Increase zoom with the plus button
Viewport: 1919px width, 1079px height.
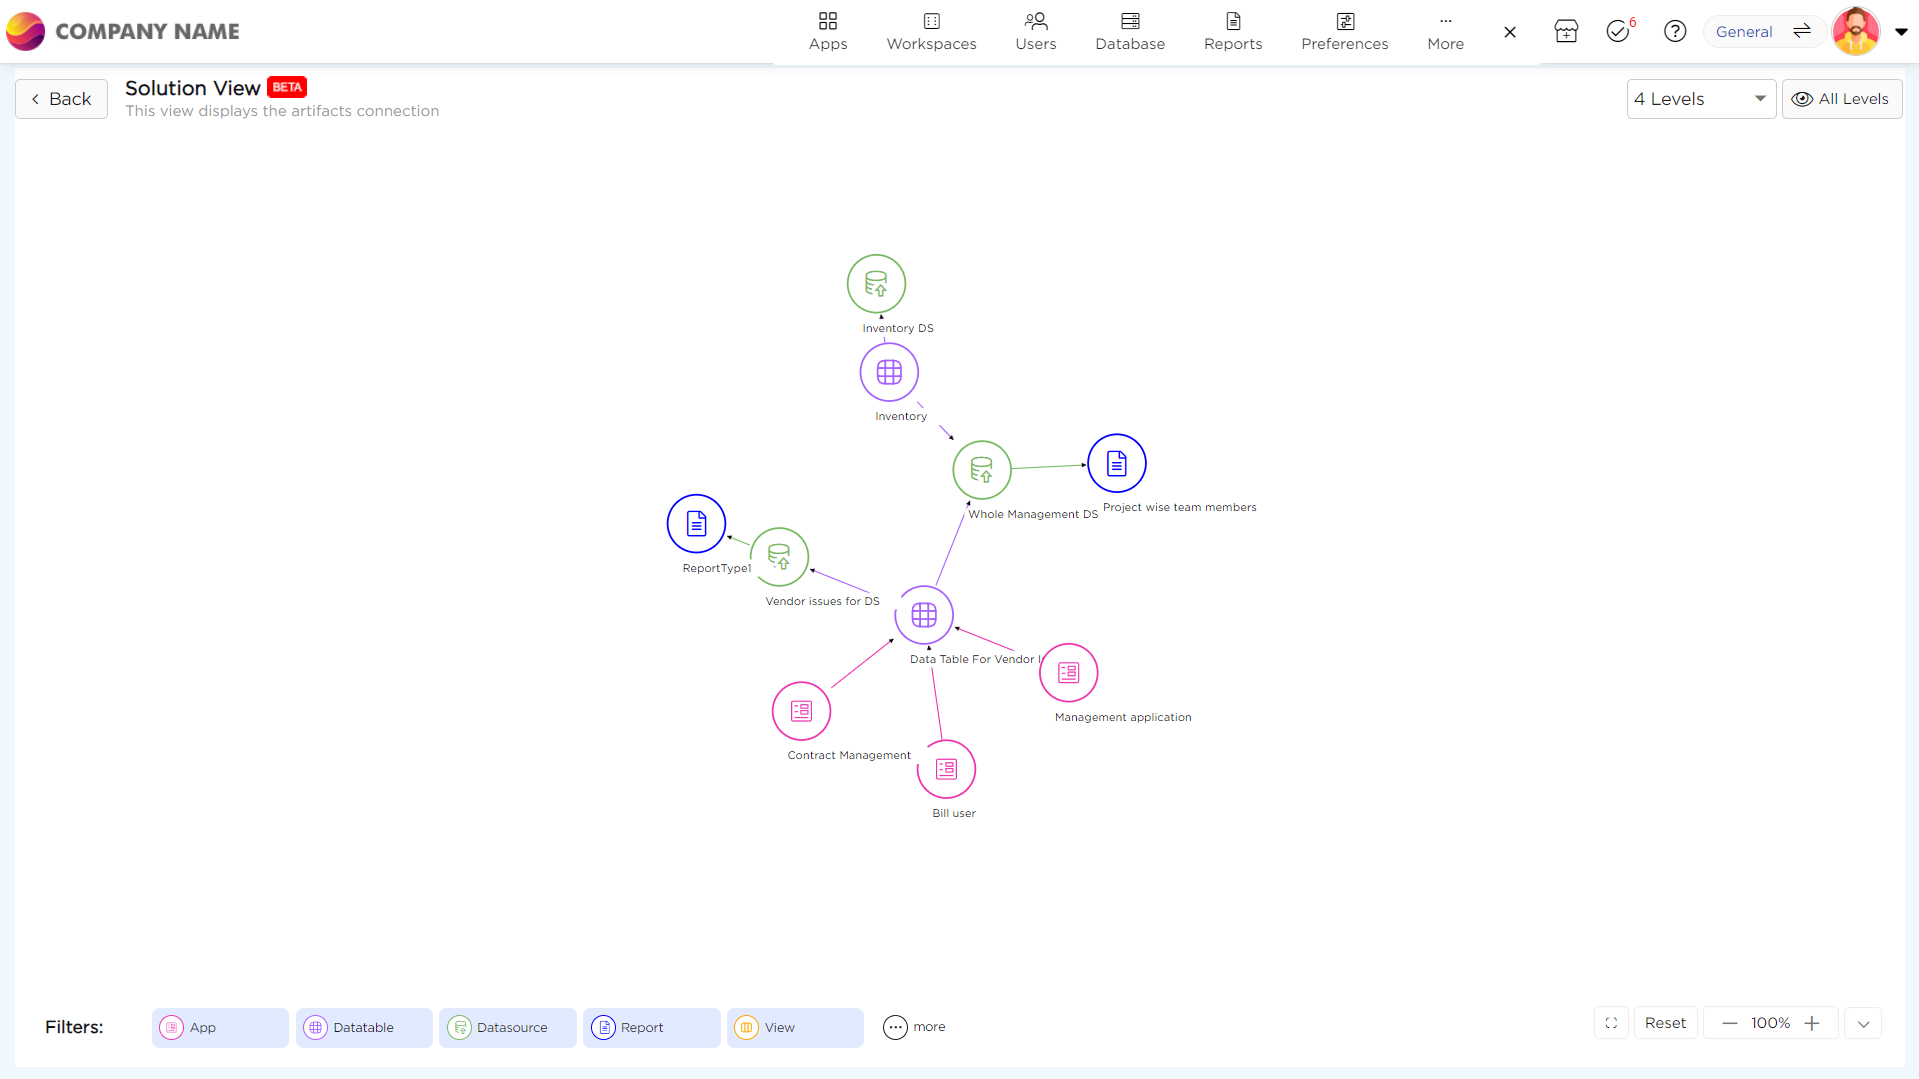pyautogui.click(x=1812, y=1023)
